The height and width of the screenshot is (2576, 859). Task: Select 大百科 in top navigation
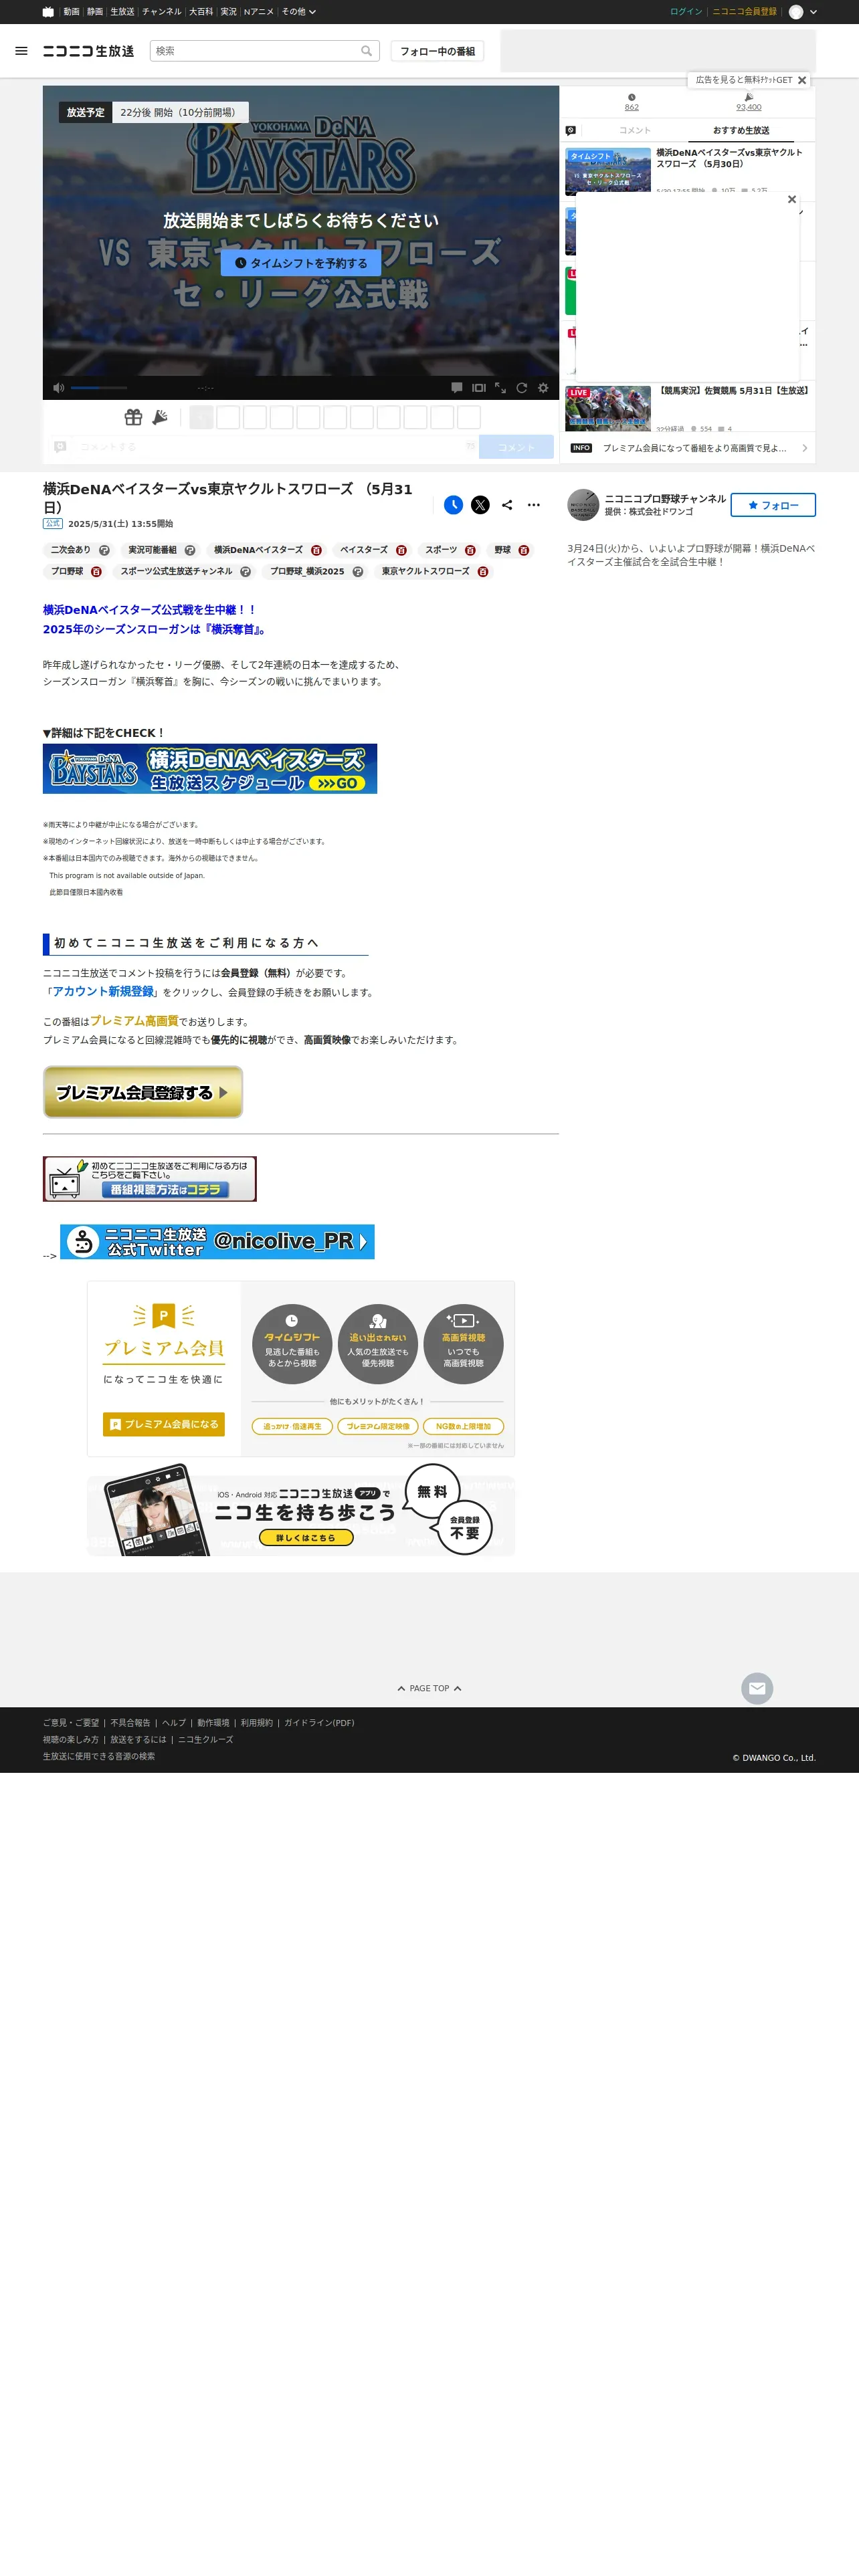[201, 12]
